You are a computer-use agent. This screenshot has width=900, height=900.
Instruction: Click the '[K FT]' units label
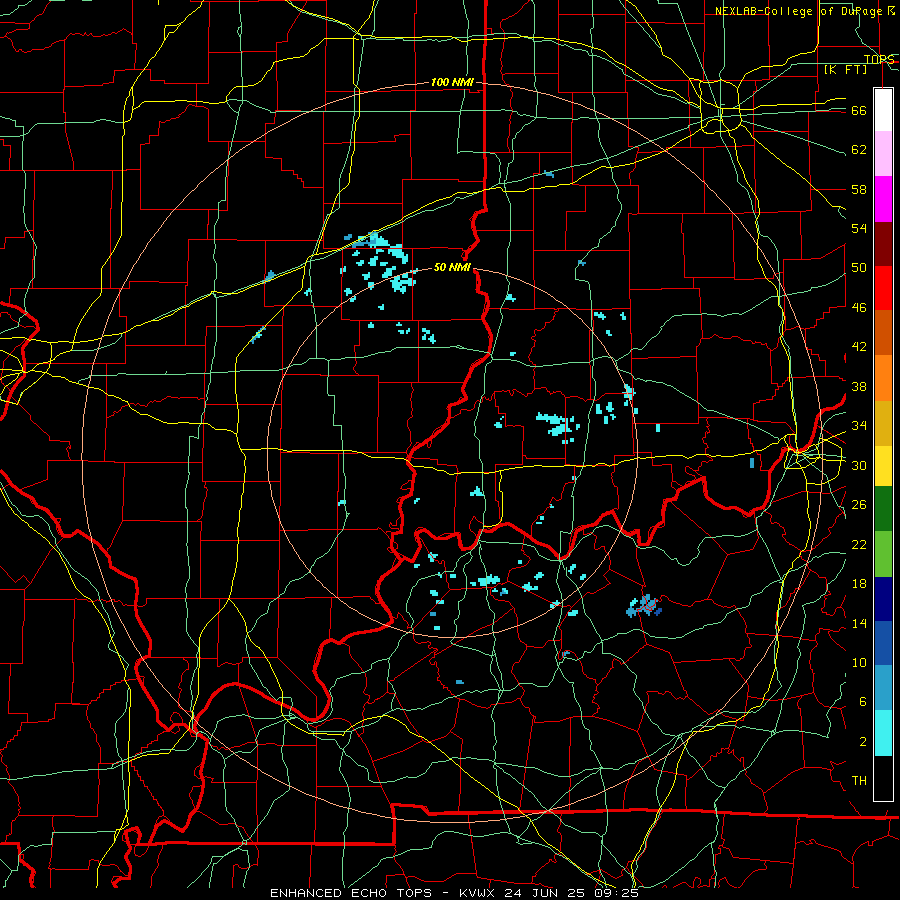pos(845,70)
